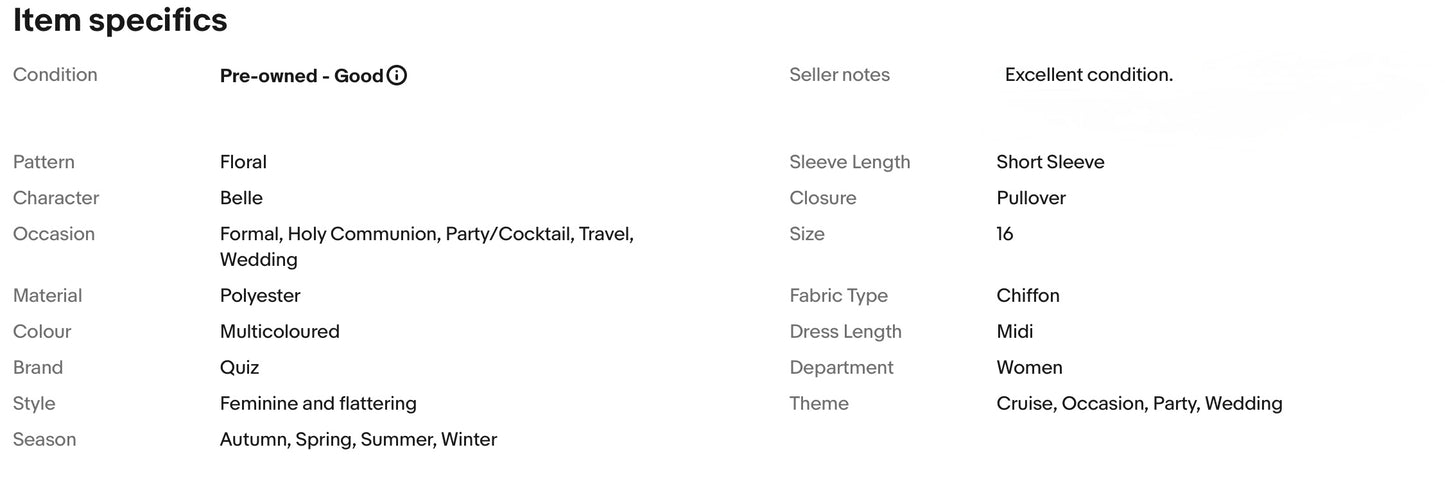The image size is (1445, 481).
Task: Select the Cruise, Occasion, Party, Wedding theme text
Action: (1140, 403)
